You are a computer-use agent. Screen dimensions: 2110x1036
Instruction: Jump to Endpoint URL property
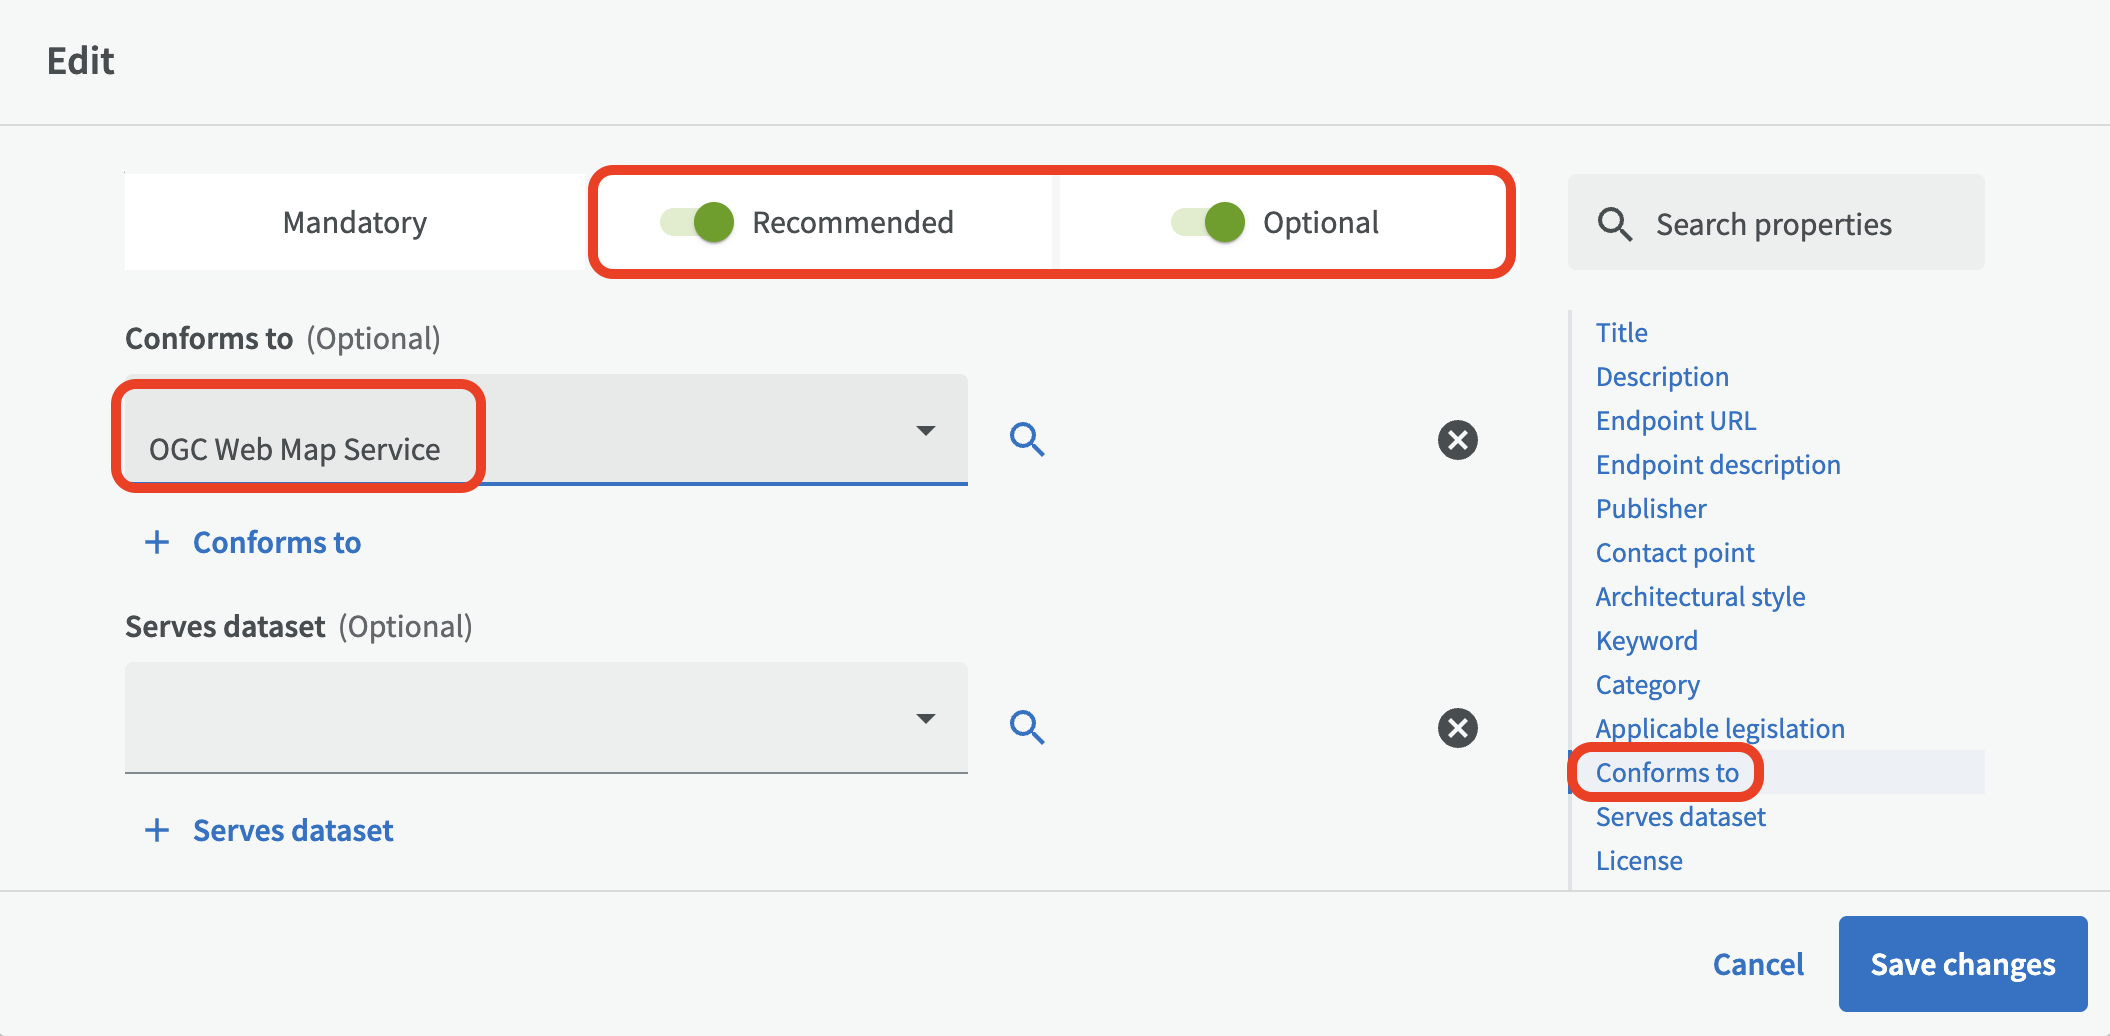[1675, 421]
